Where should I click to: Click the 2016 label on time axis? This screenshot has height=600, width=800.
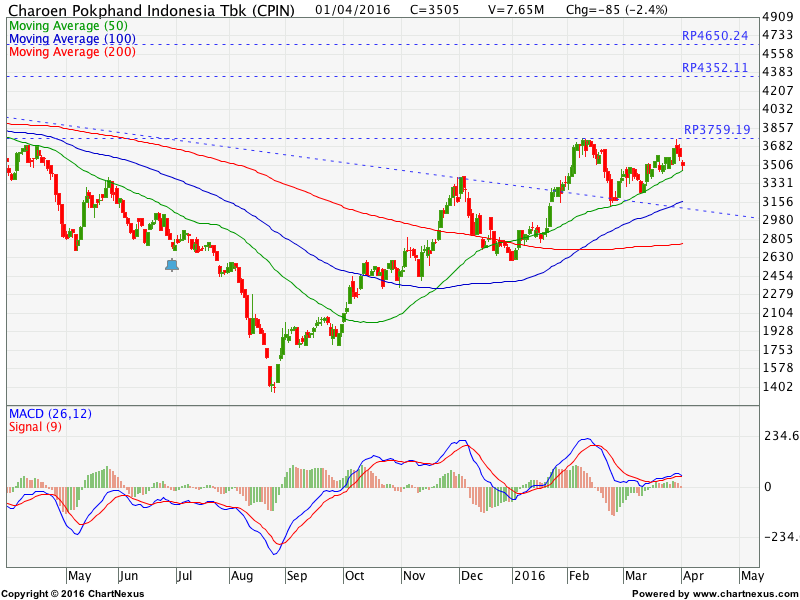(529, 576)
